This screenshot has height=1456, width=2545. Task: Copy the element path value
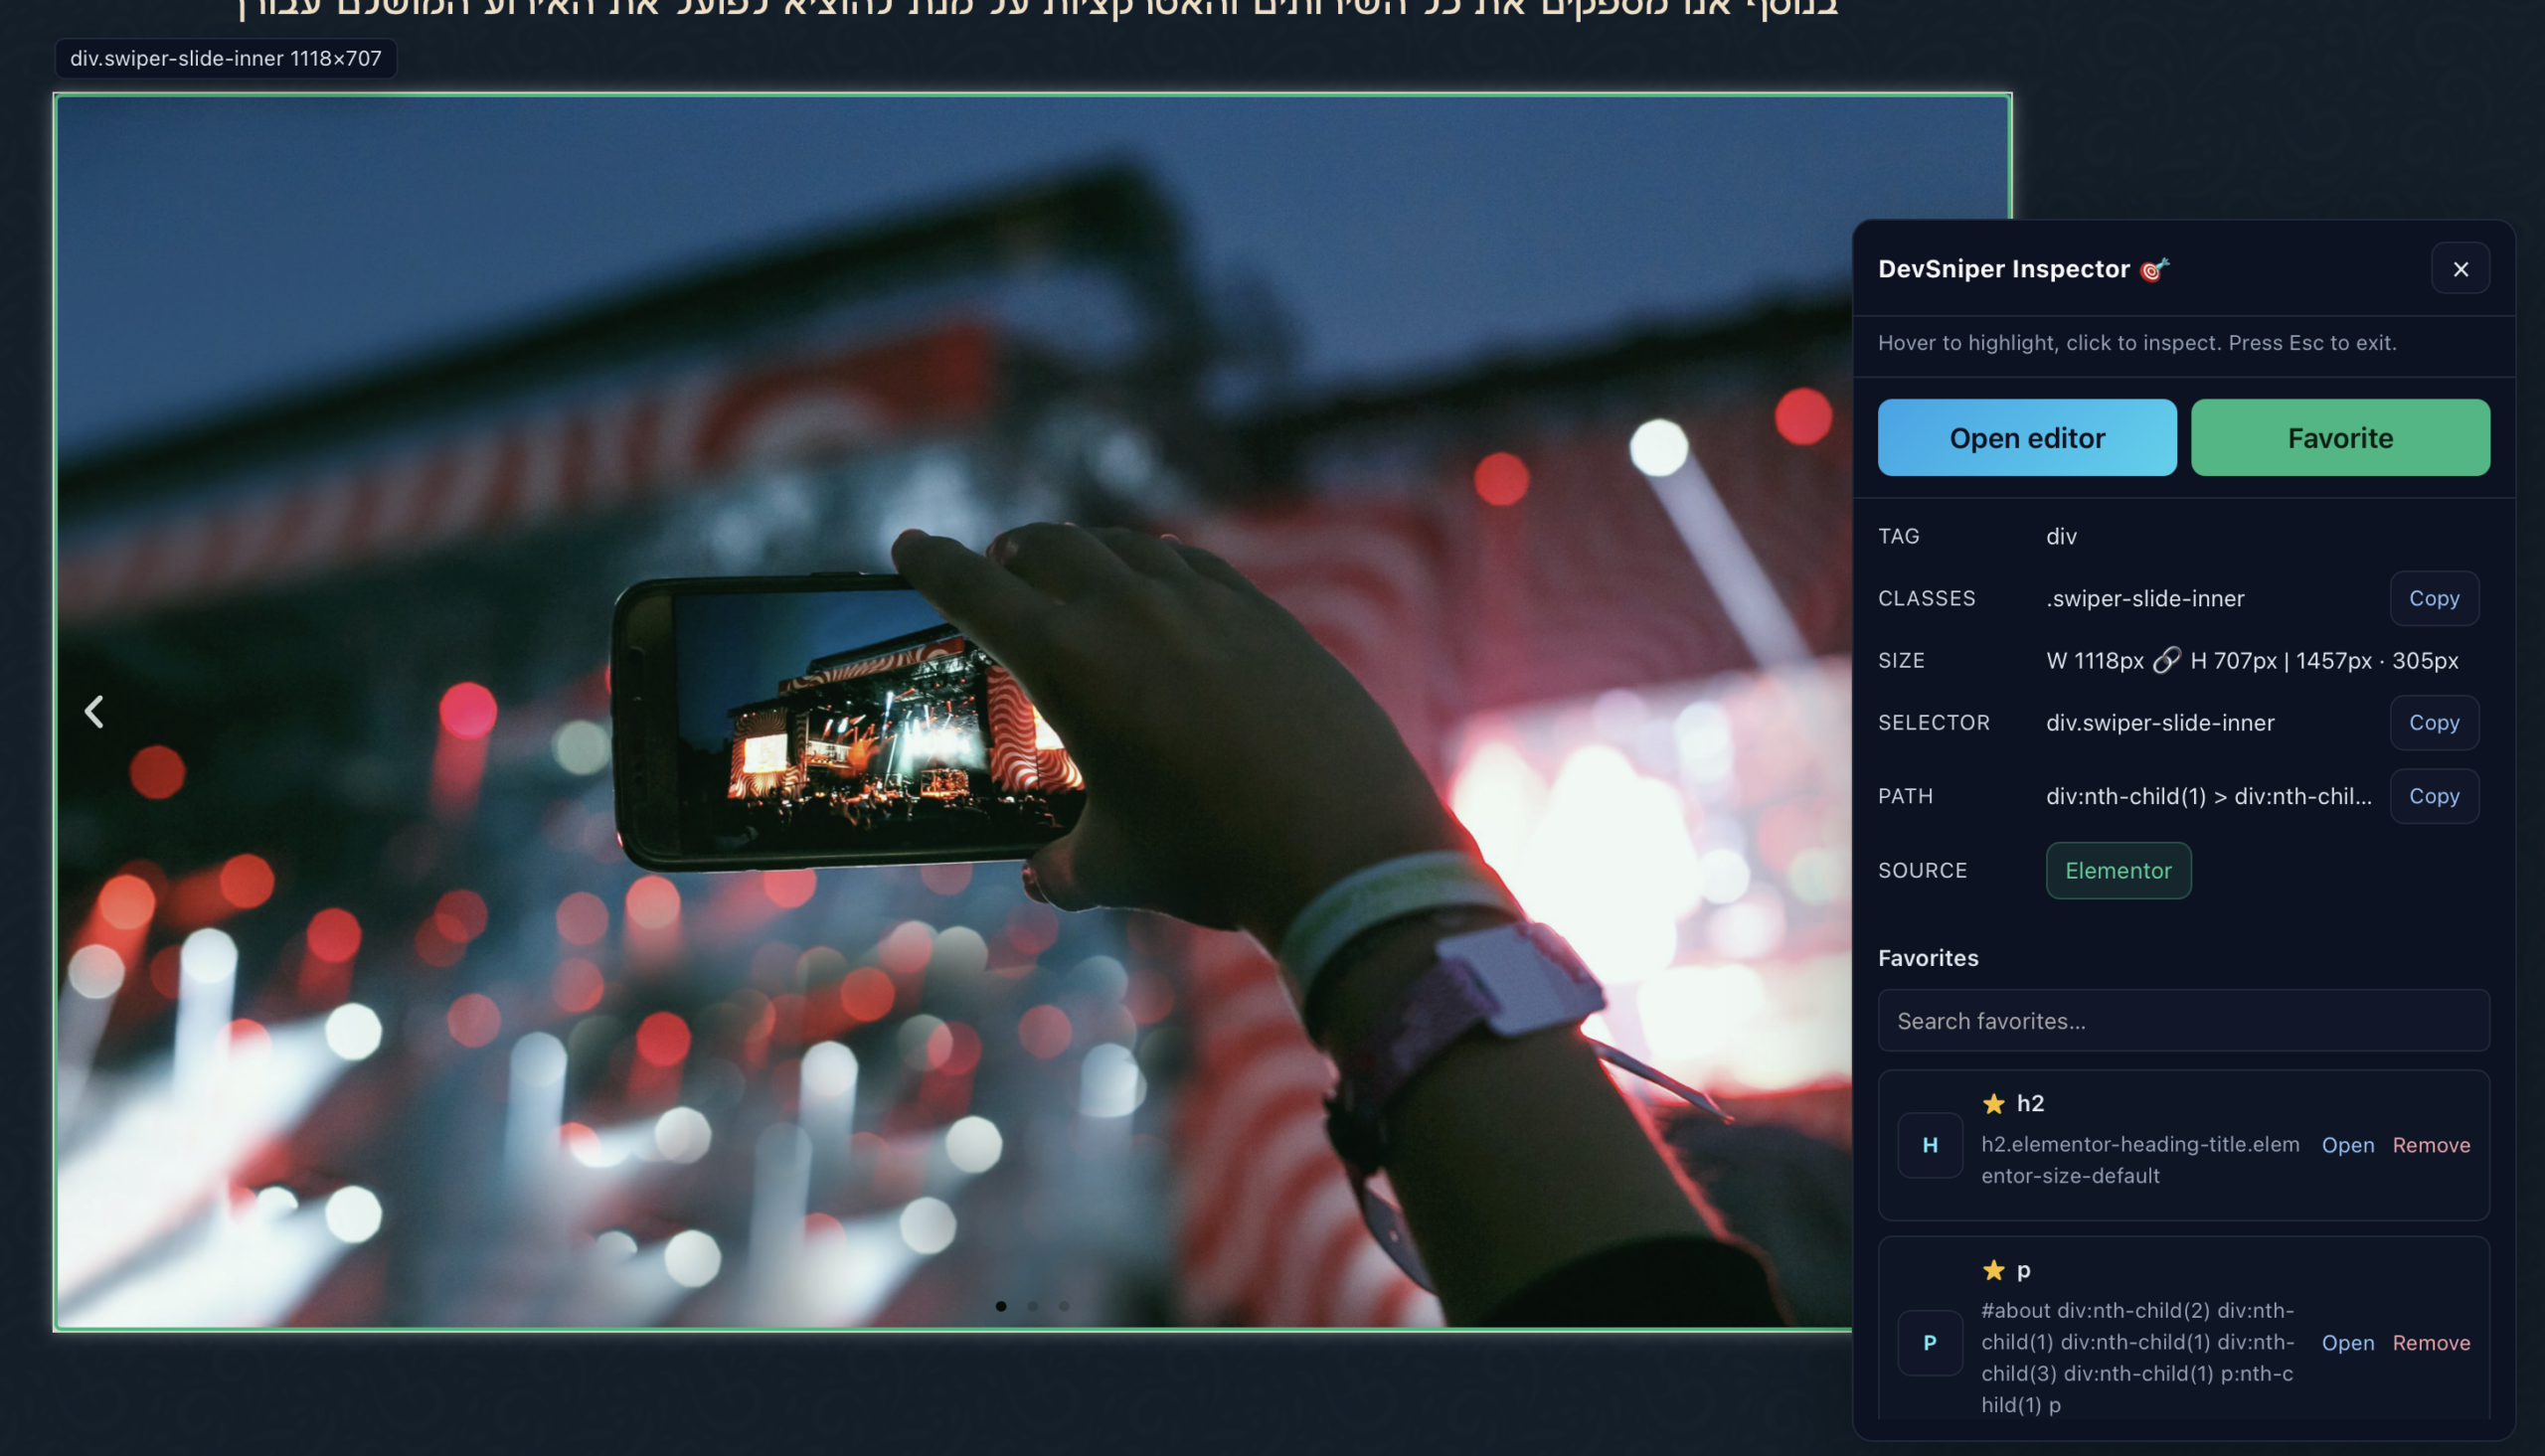pos(2433,796)
